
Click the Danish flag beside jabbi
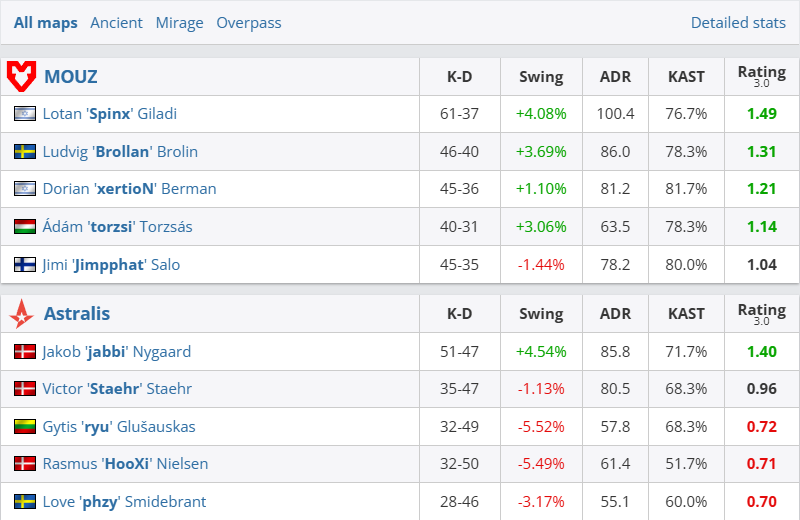click(x=25, y=352)
